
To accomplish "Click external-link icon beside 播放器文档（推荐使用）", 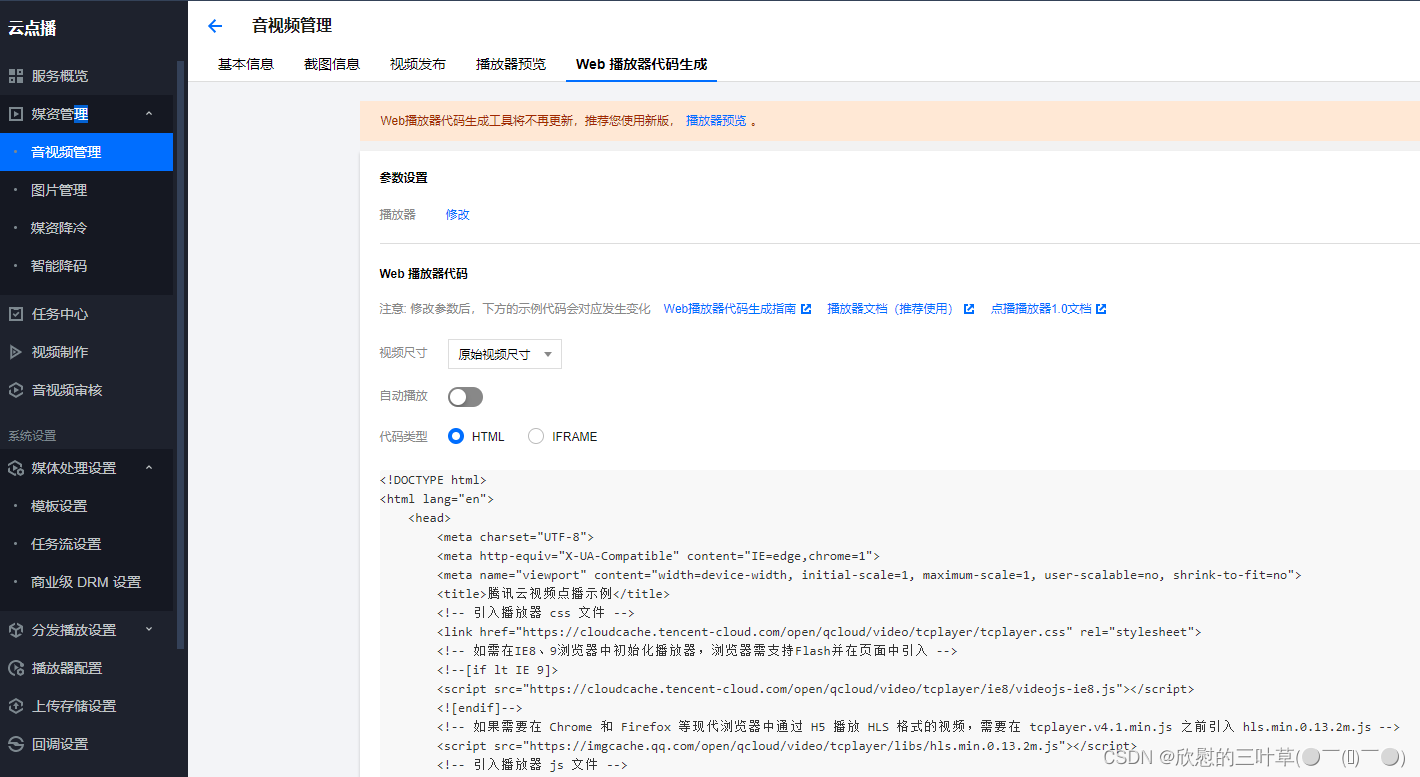I will [968, 309].
